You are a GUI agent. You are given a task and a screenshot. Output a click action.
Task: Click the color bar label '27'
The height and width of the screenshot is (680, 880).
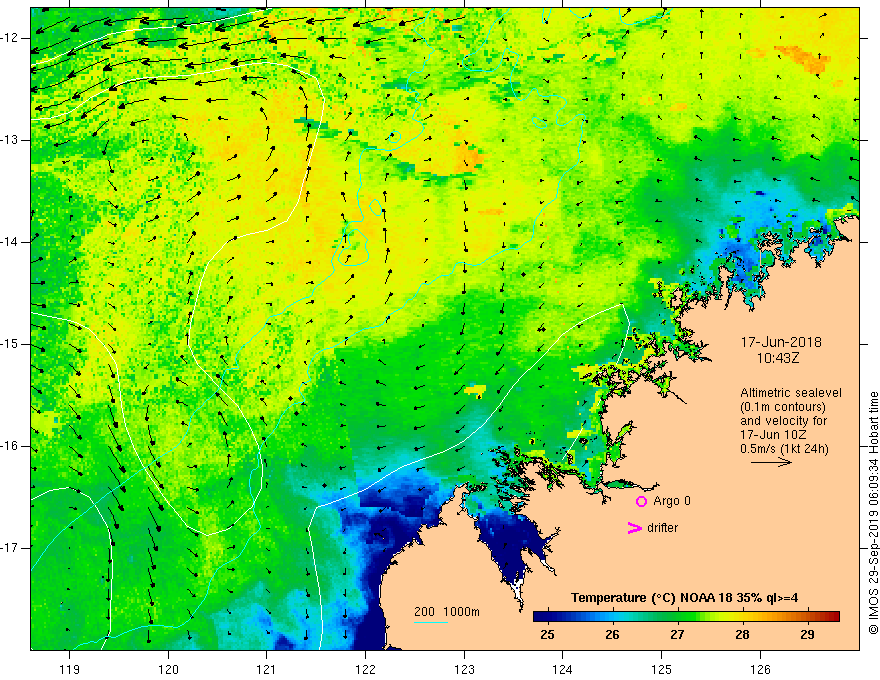click(677, 635)
